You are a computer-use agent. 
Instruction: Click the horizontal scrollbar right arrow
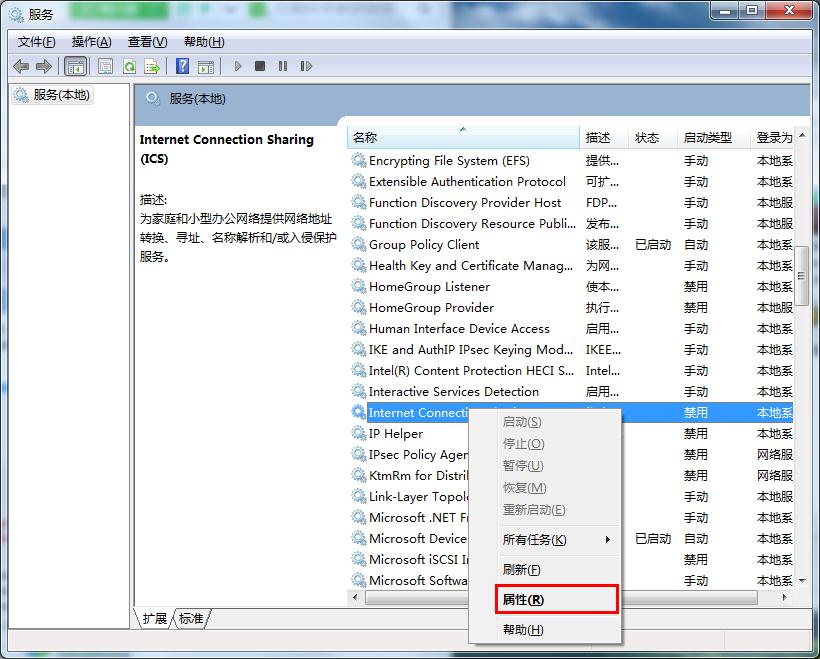tap(784, 597)
